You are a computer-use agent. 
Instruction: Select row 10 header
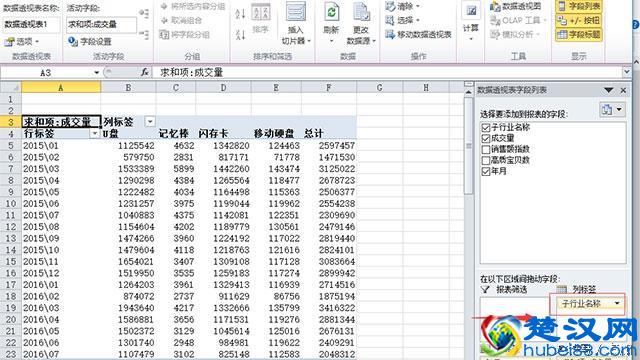click(x=11, y=203)
